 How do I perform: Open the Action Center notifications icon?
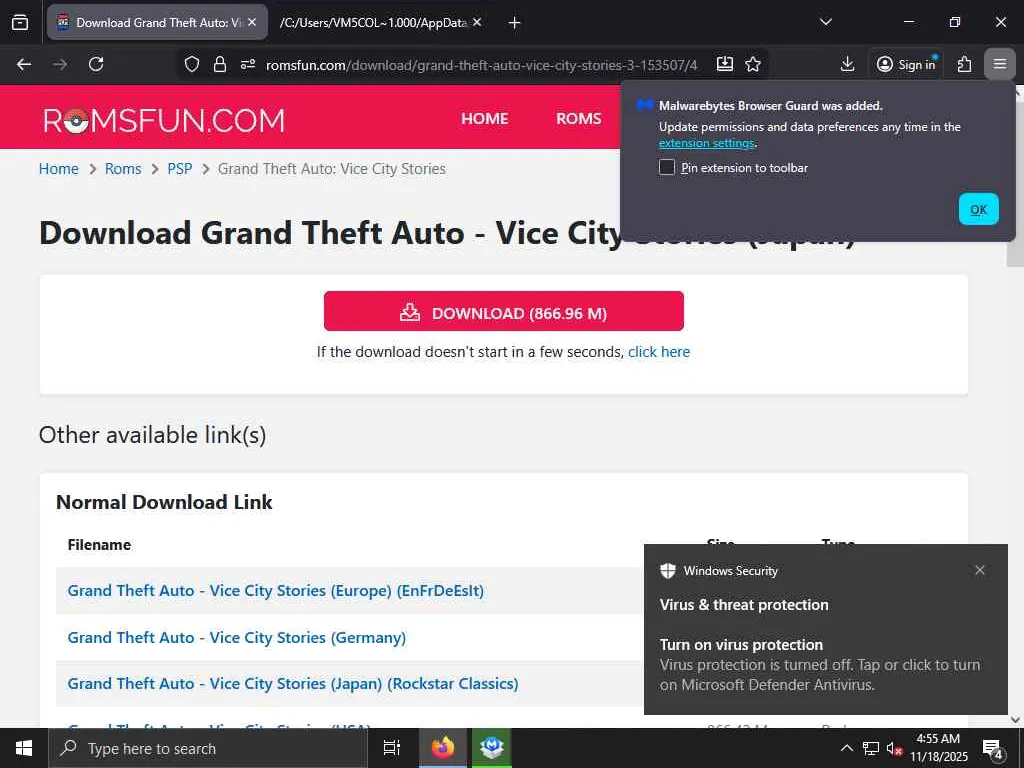tap(993, 748)
